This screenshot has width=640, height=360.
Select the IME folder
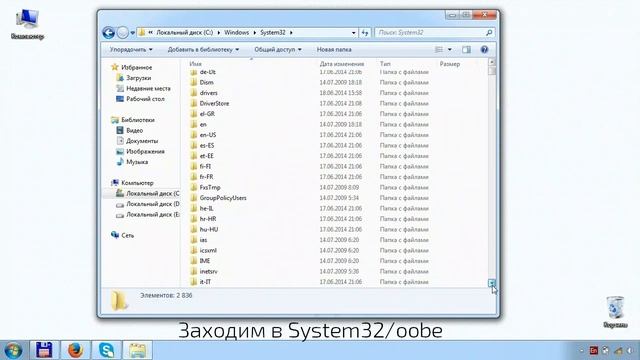coord(204,261)
